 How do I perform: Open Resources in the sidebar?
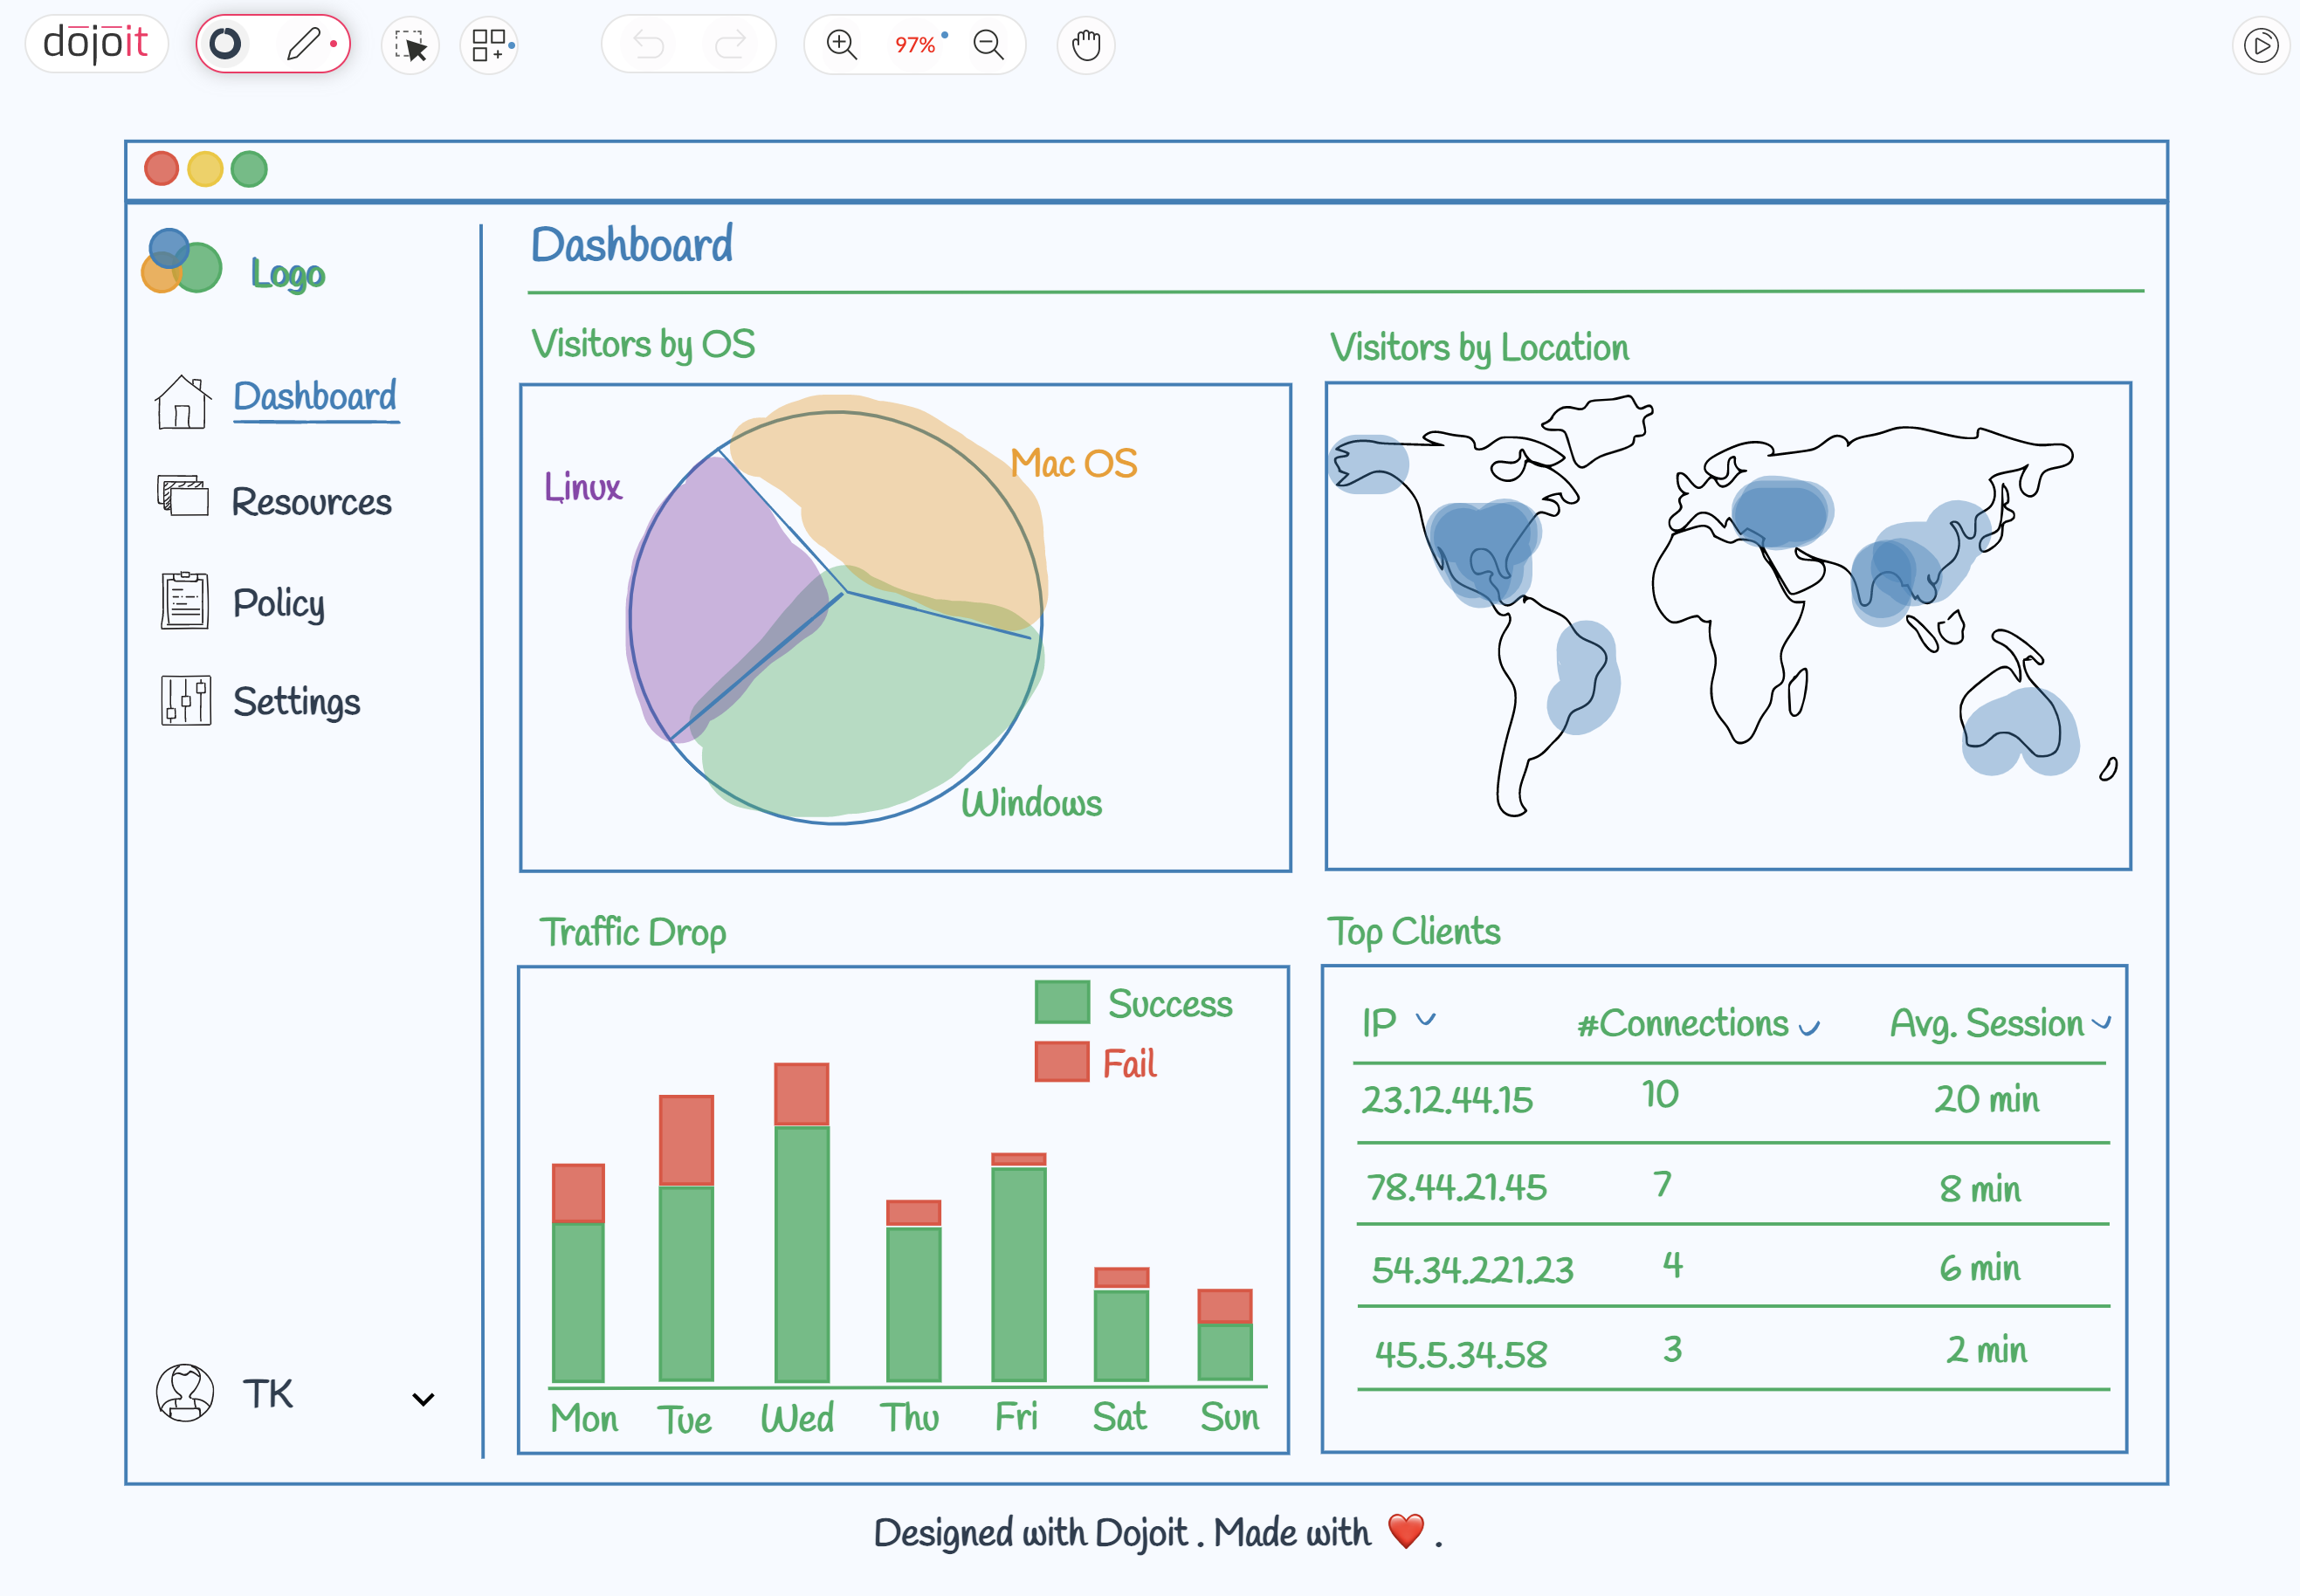(310, 501)
